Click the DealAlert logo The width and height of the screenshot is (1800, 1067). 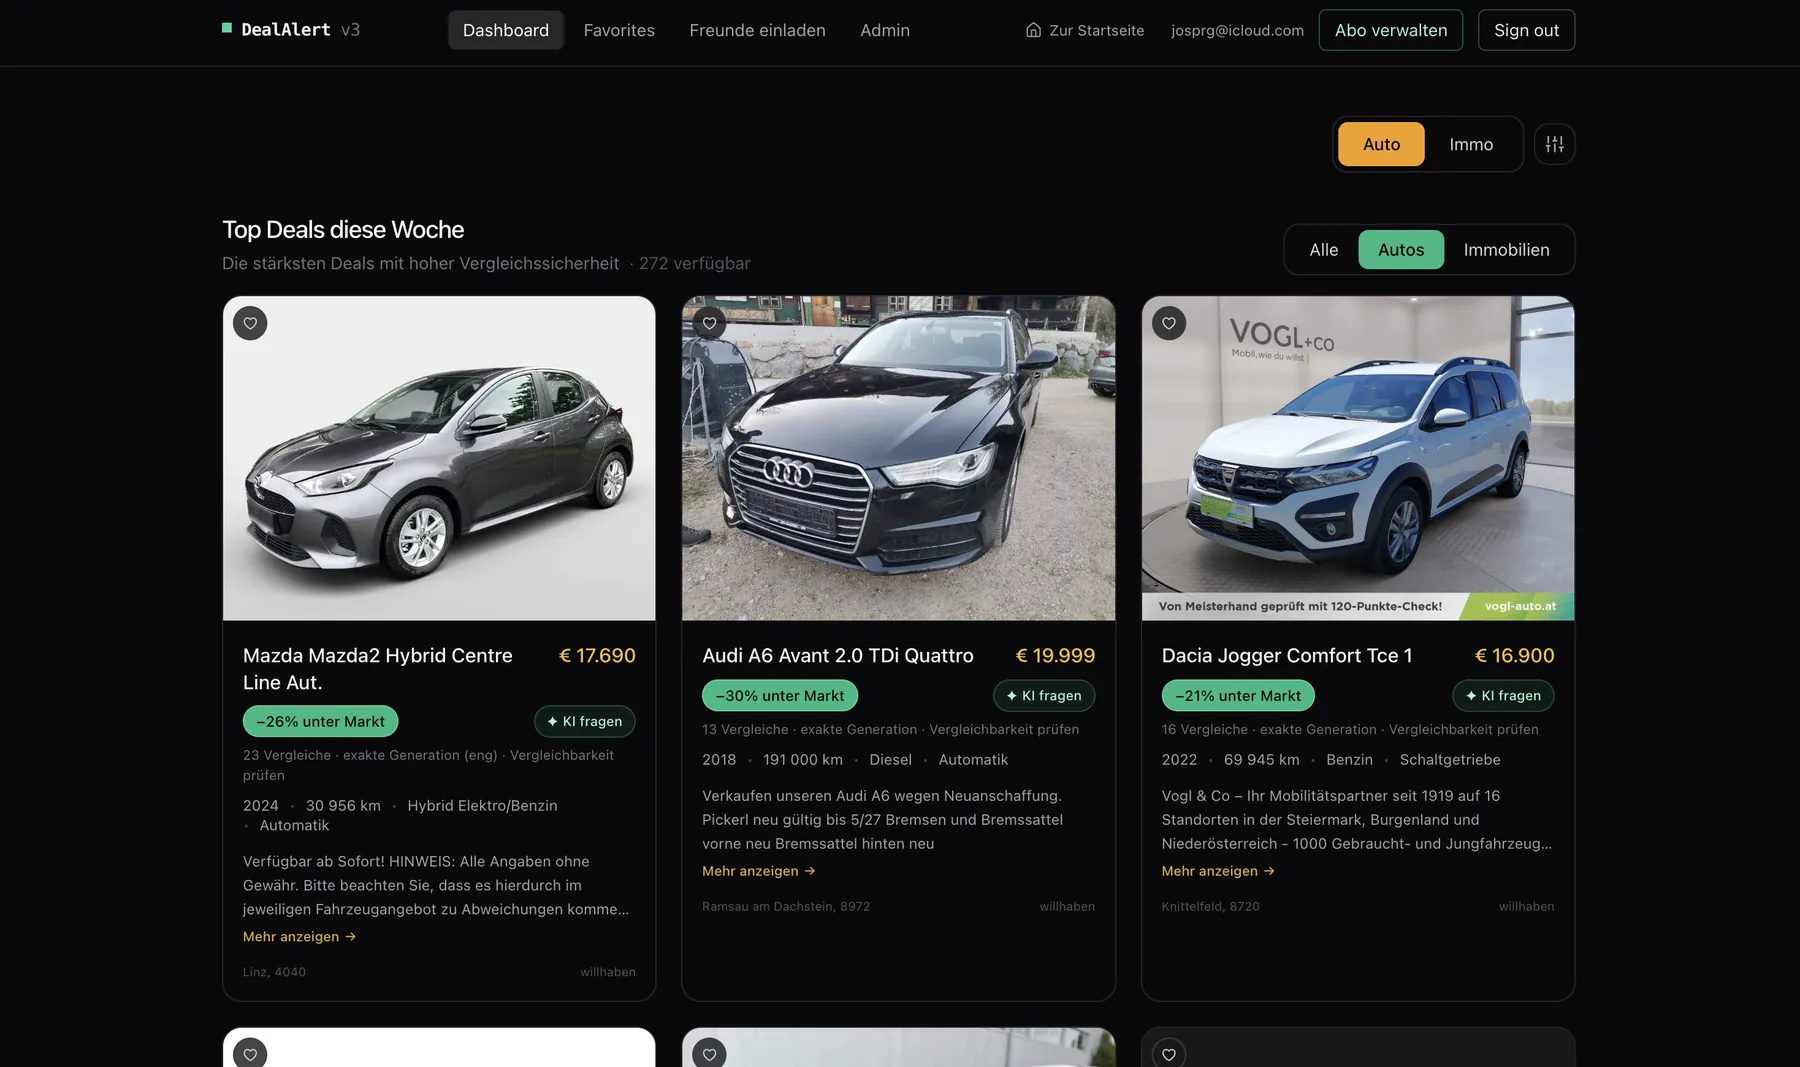(290, 30)
